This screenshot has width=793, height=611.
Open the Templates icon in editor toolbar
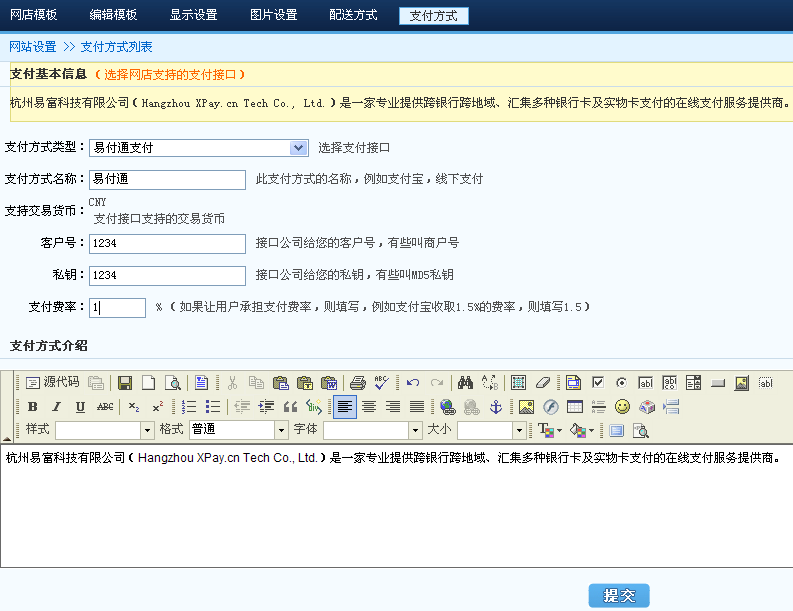201,383
